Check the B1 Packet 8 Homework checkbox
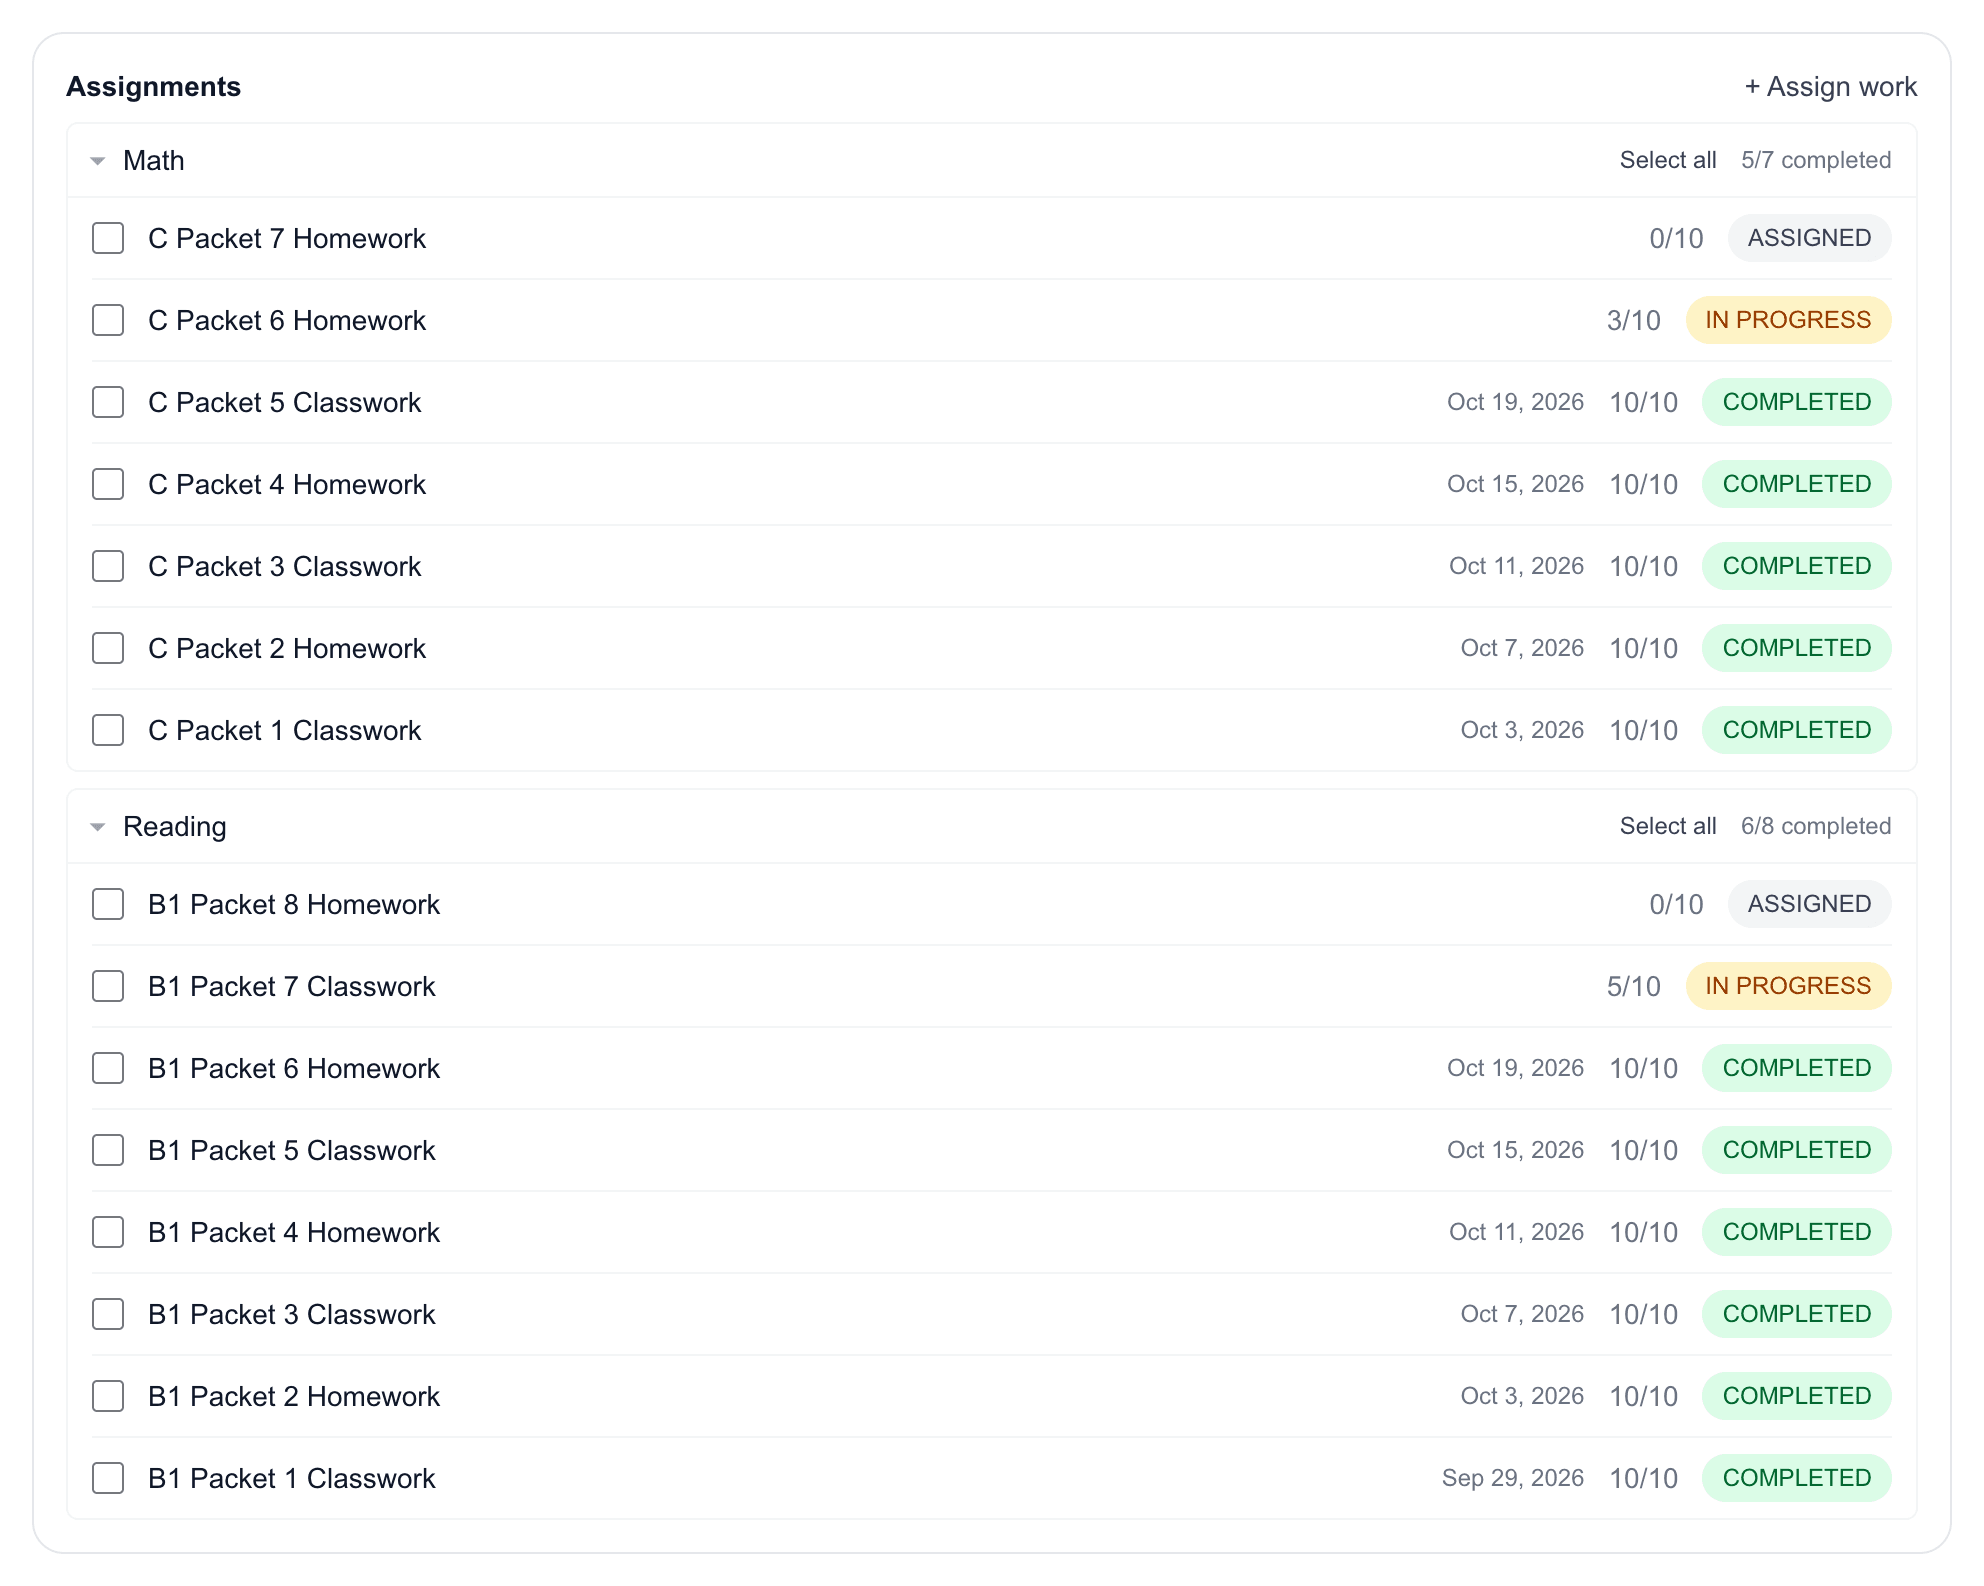This screenshot has height=1586, width=1984. (108, 904)
